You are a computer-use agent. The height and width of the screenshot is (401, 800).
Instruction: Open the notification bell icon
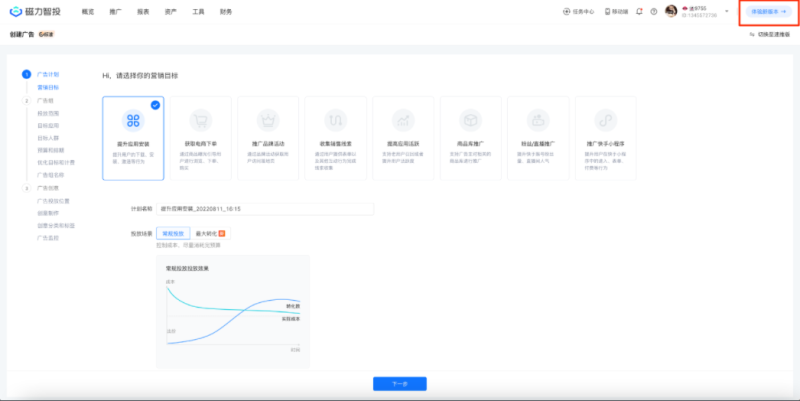[640, 12]
